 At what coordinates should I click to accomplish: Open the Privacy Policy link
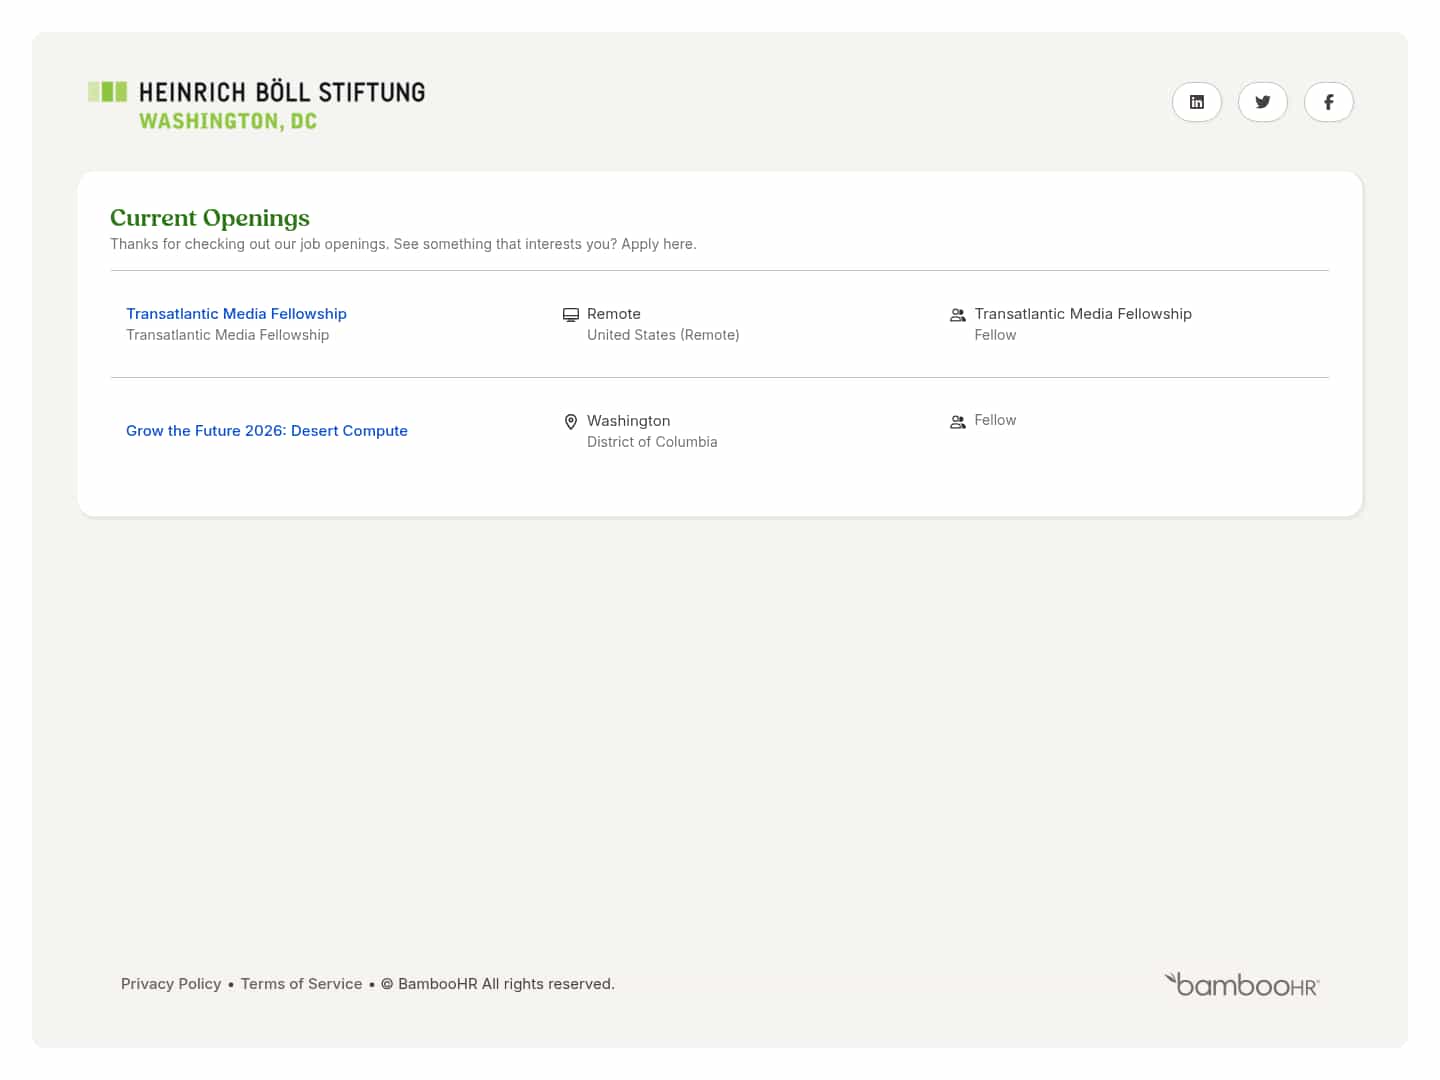pyautogui.click(x=171, y=984)
